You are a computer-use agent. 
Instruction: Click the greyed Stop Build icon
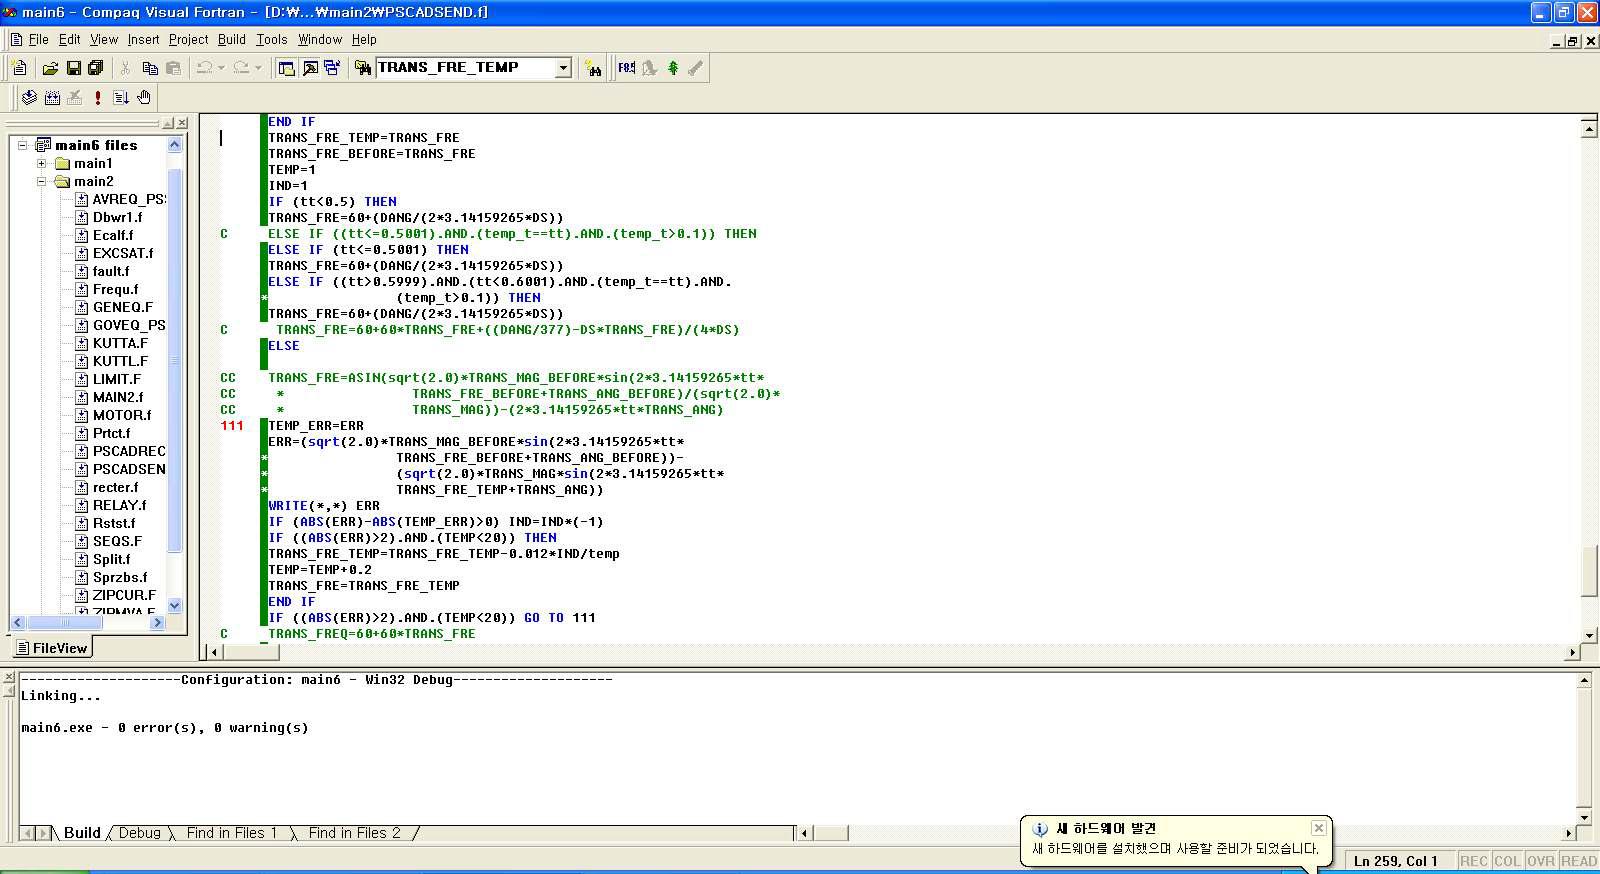75,97
